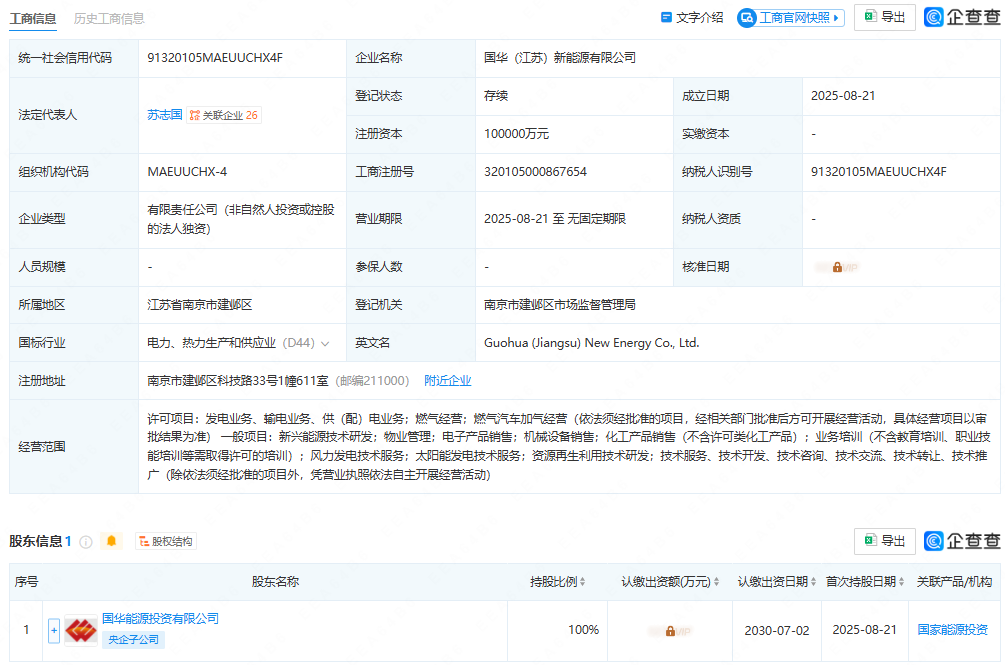Click the yellow bell notification icon
The height and width of the screenshot is (665, 1005).
coord(112,541)
